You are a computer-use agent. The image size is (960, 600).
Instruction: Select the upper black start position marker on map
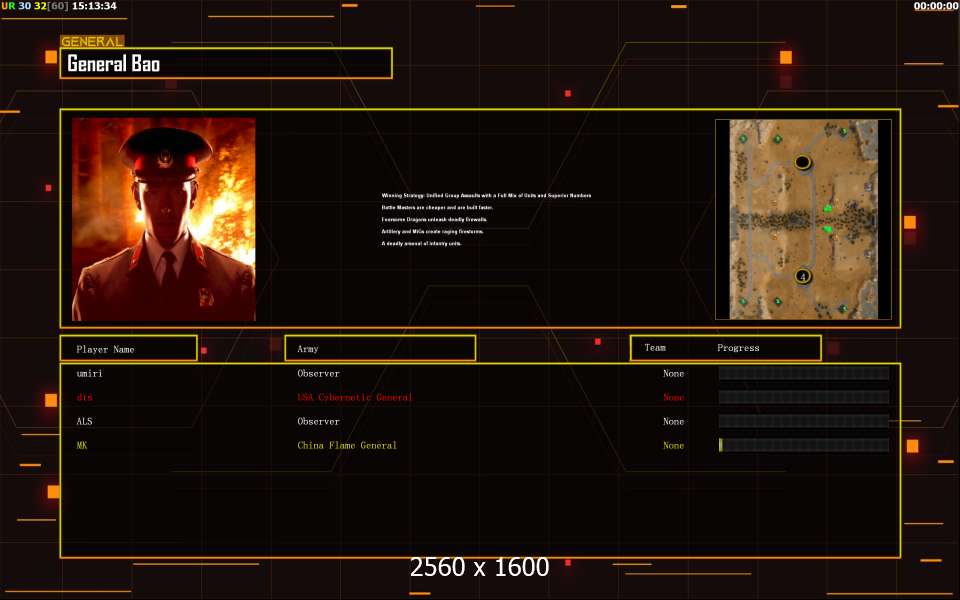click(803, 162)
